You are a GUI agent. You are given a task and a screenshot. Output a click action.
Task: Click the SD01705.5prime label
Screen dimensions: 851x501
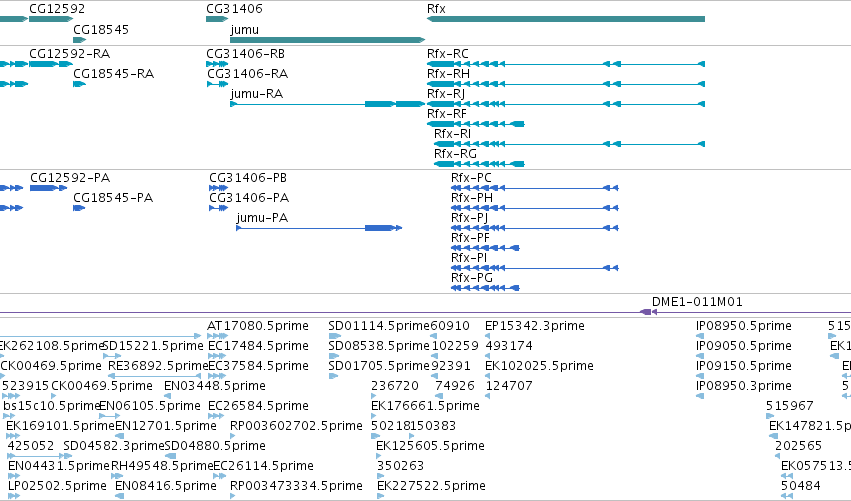click(379, 366)
